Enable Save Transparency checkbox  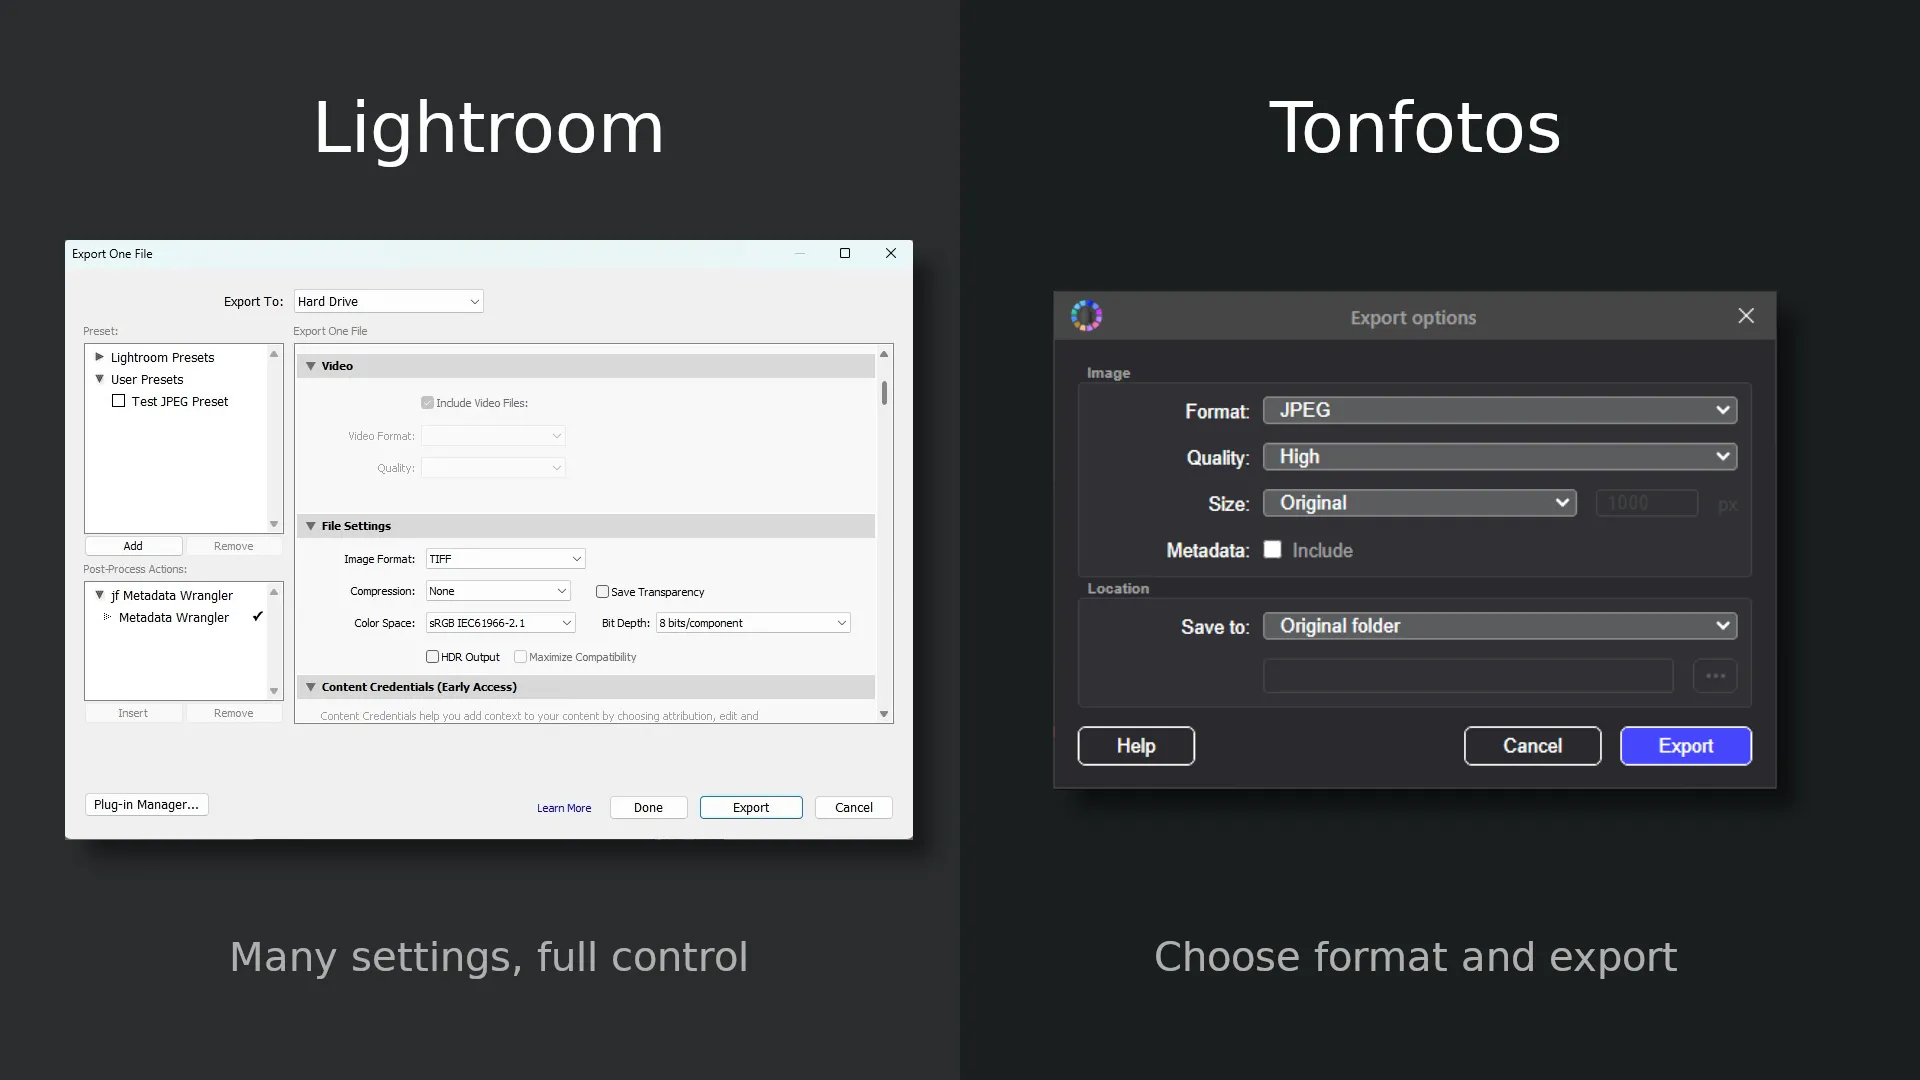point(602,592)
